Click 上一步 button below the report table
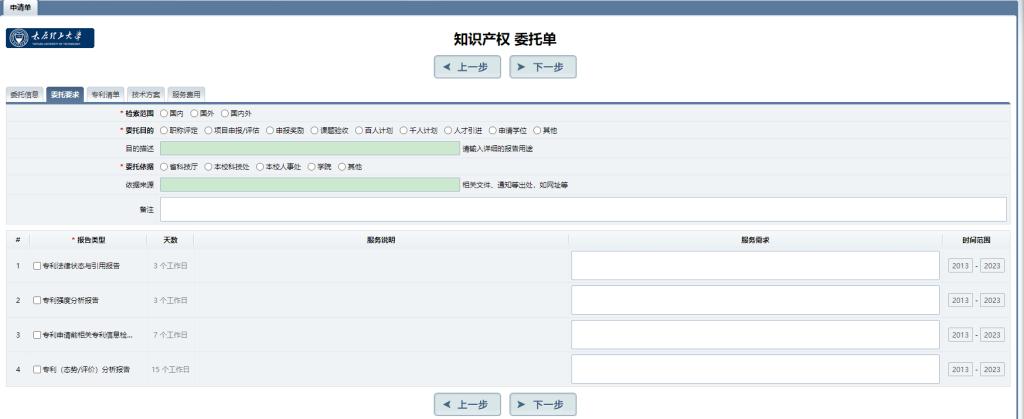 click(466, 404)
